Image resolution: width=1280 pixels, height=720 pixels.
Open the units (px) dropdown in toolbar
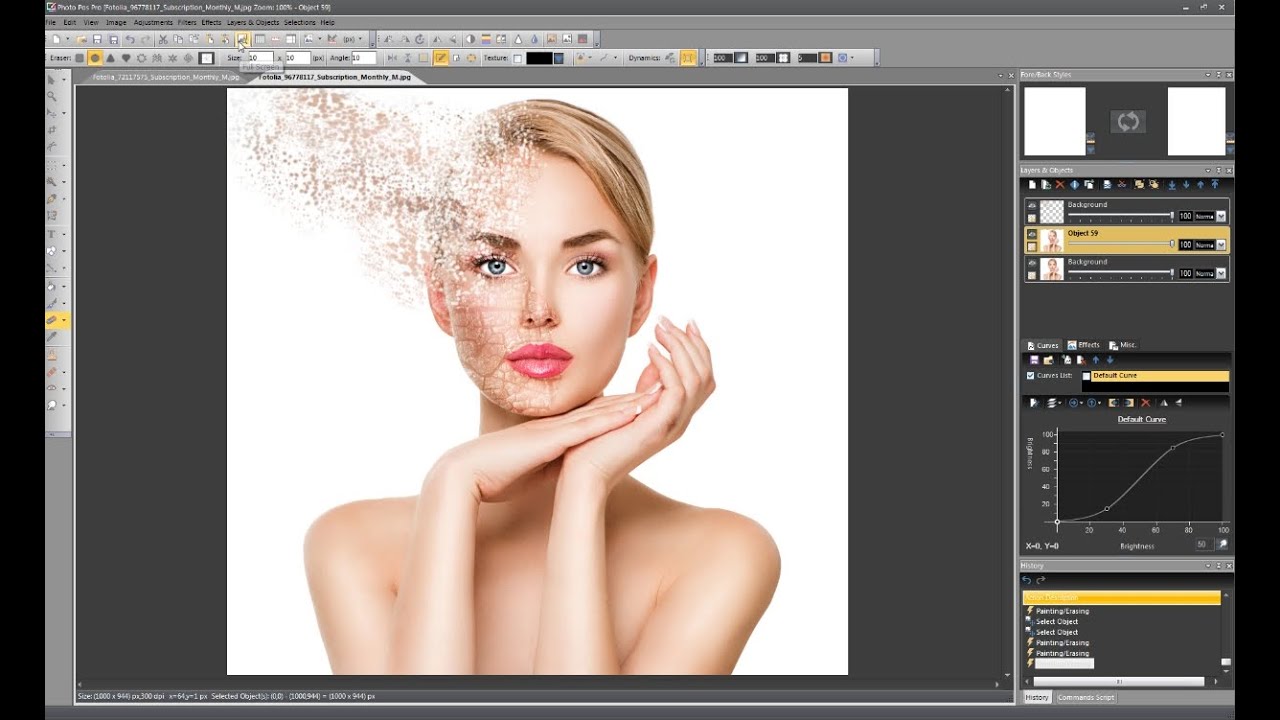pos(352,39)
